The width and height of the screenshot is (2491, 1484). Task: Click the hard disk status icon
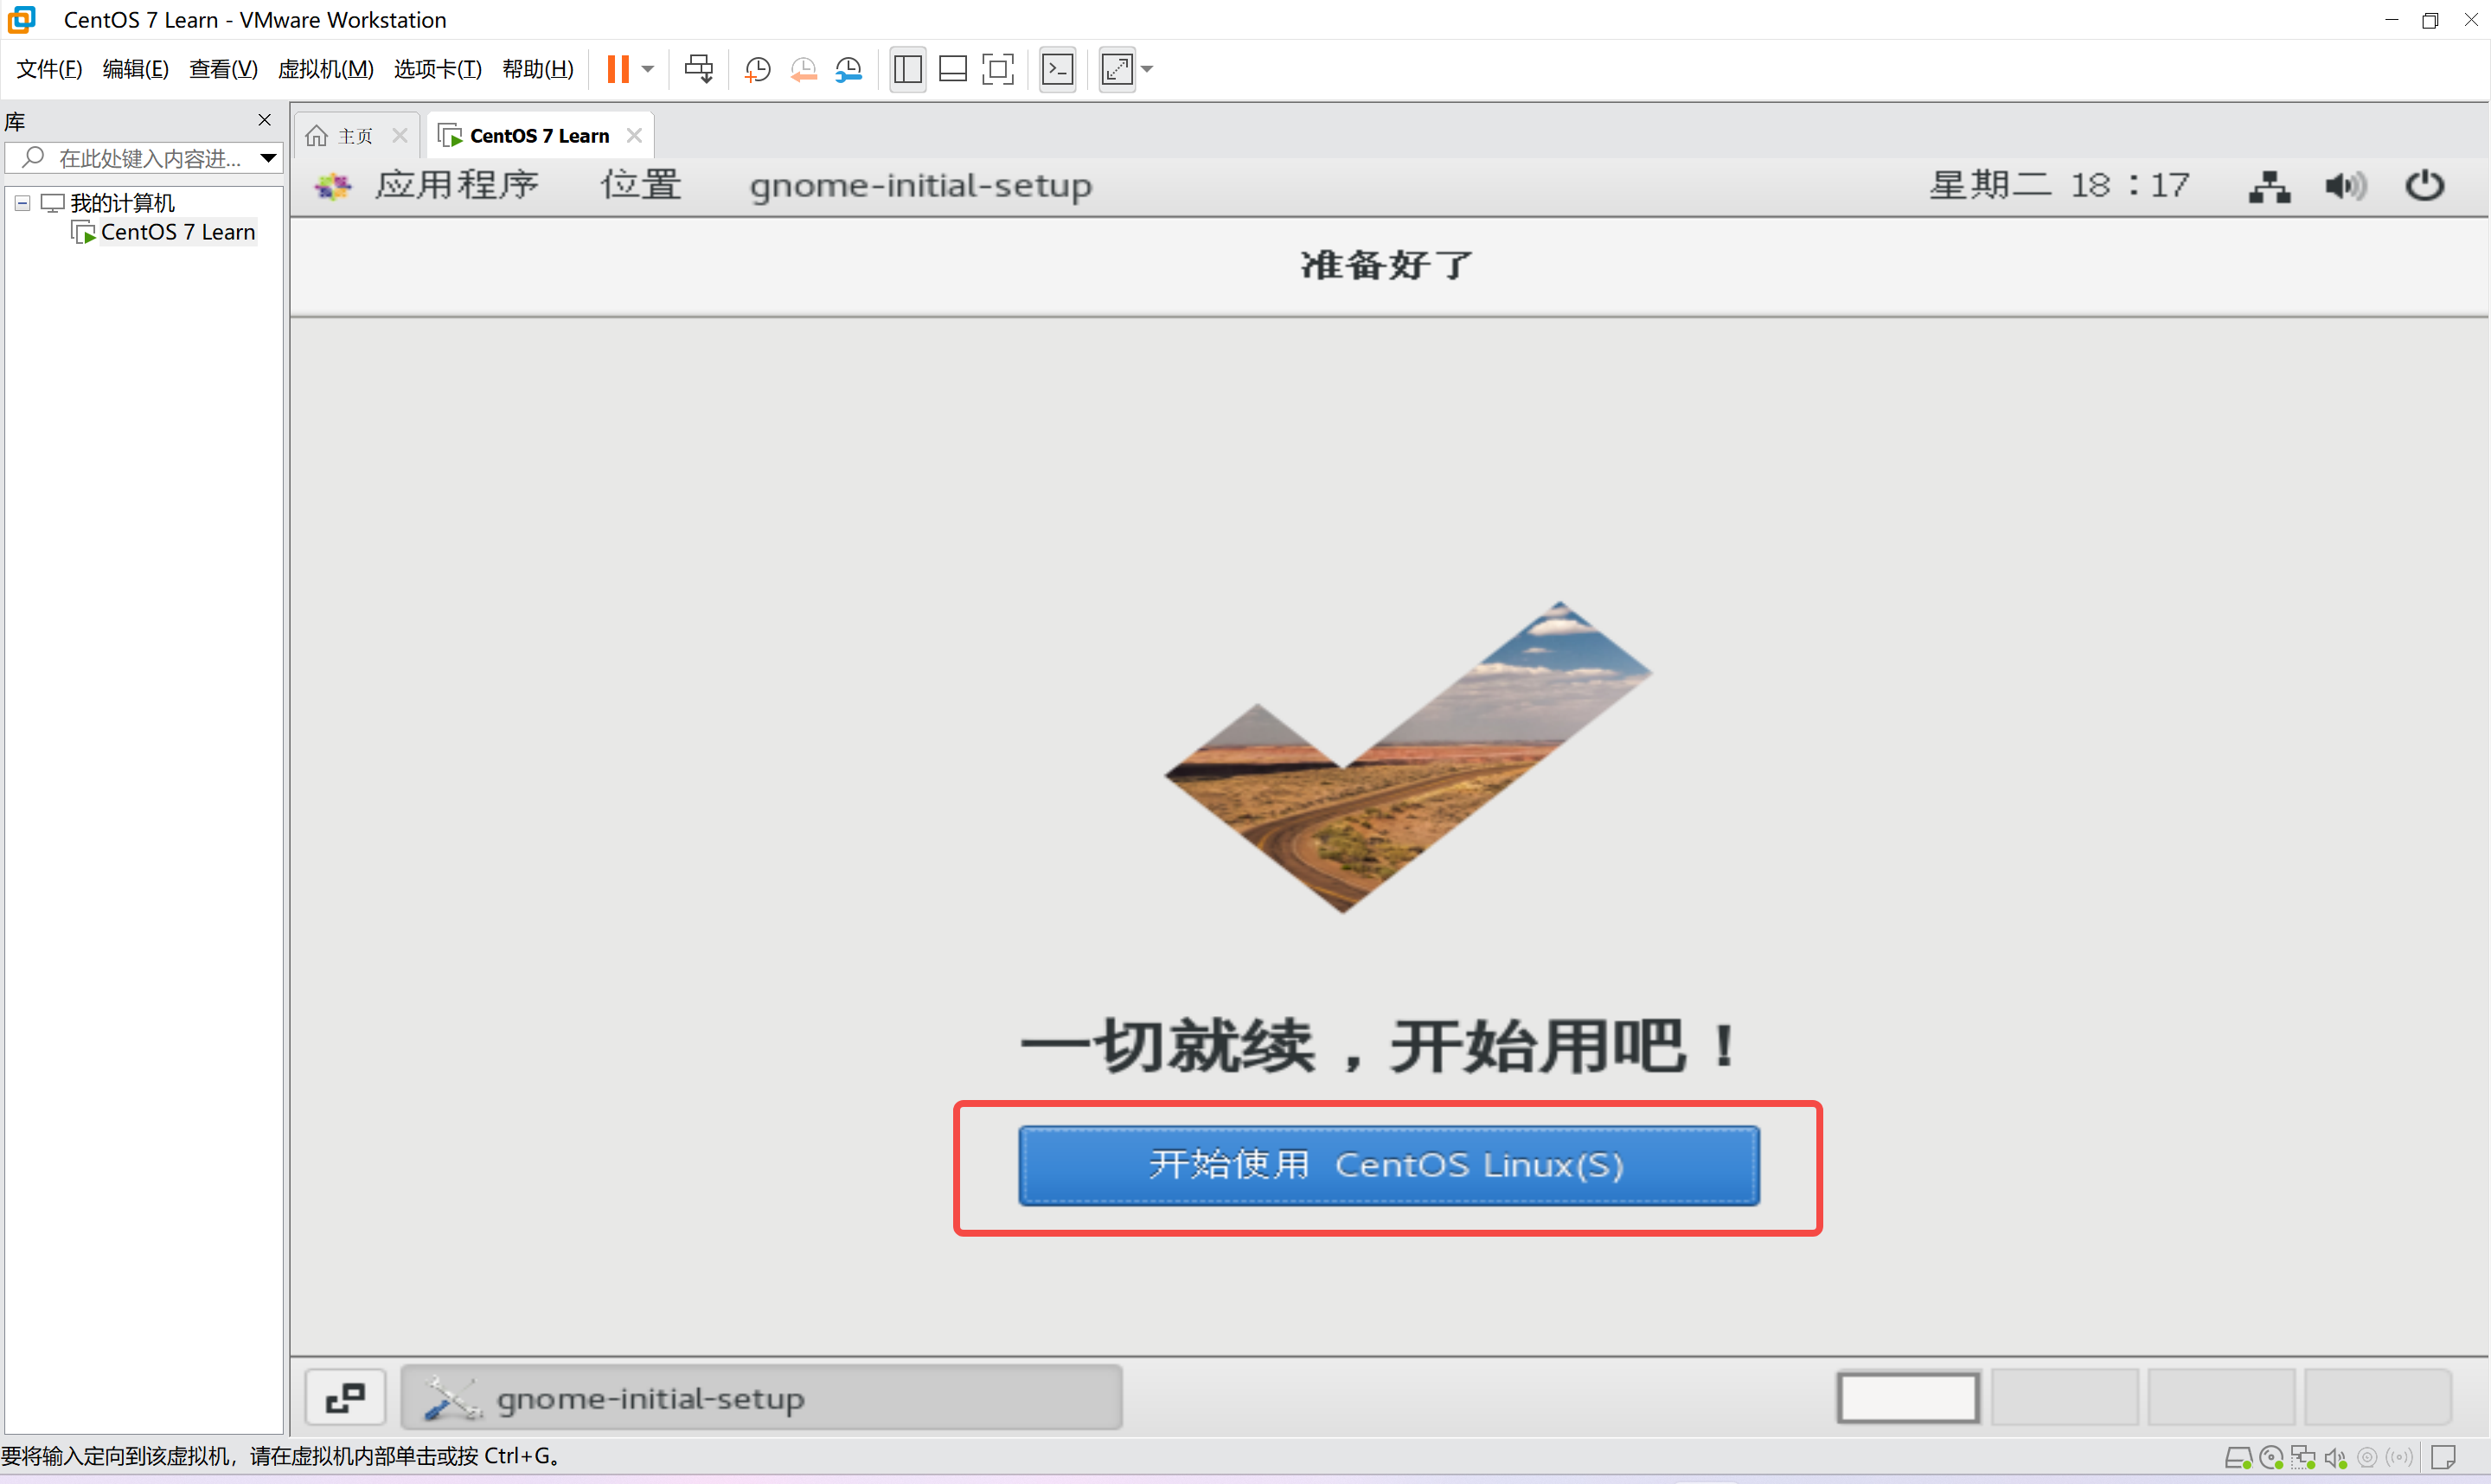pos(2238,1458)
